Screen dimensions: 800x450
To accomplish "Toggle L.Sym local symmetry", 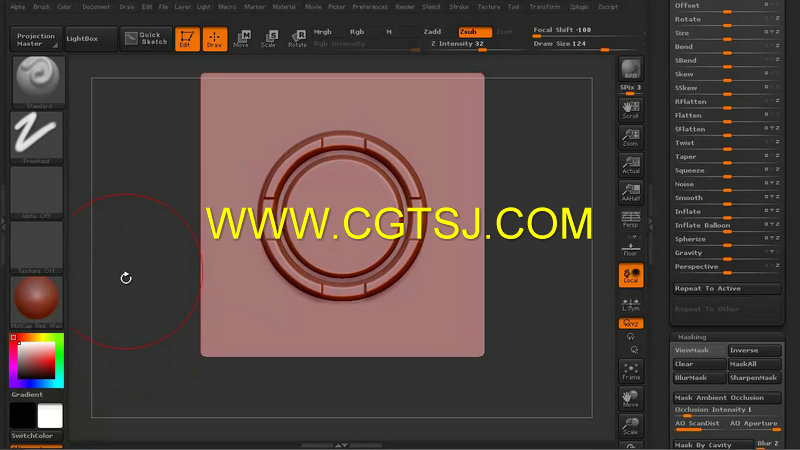I will pos(631,304).
